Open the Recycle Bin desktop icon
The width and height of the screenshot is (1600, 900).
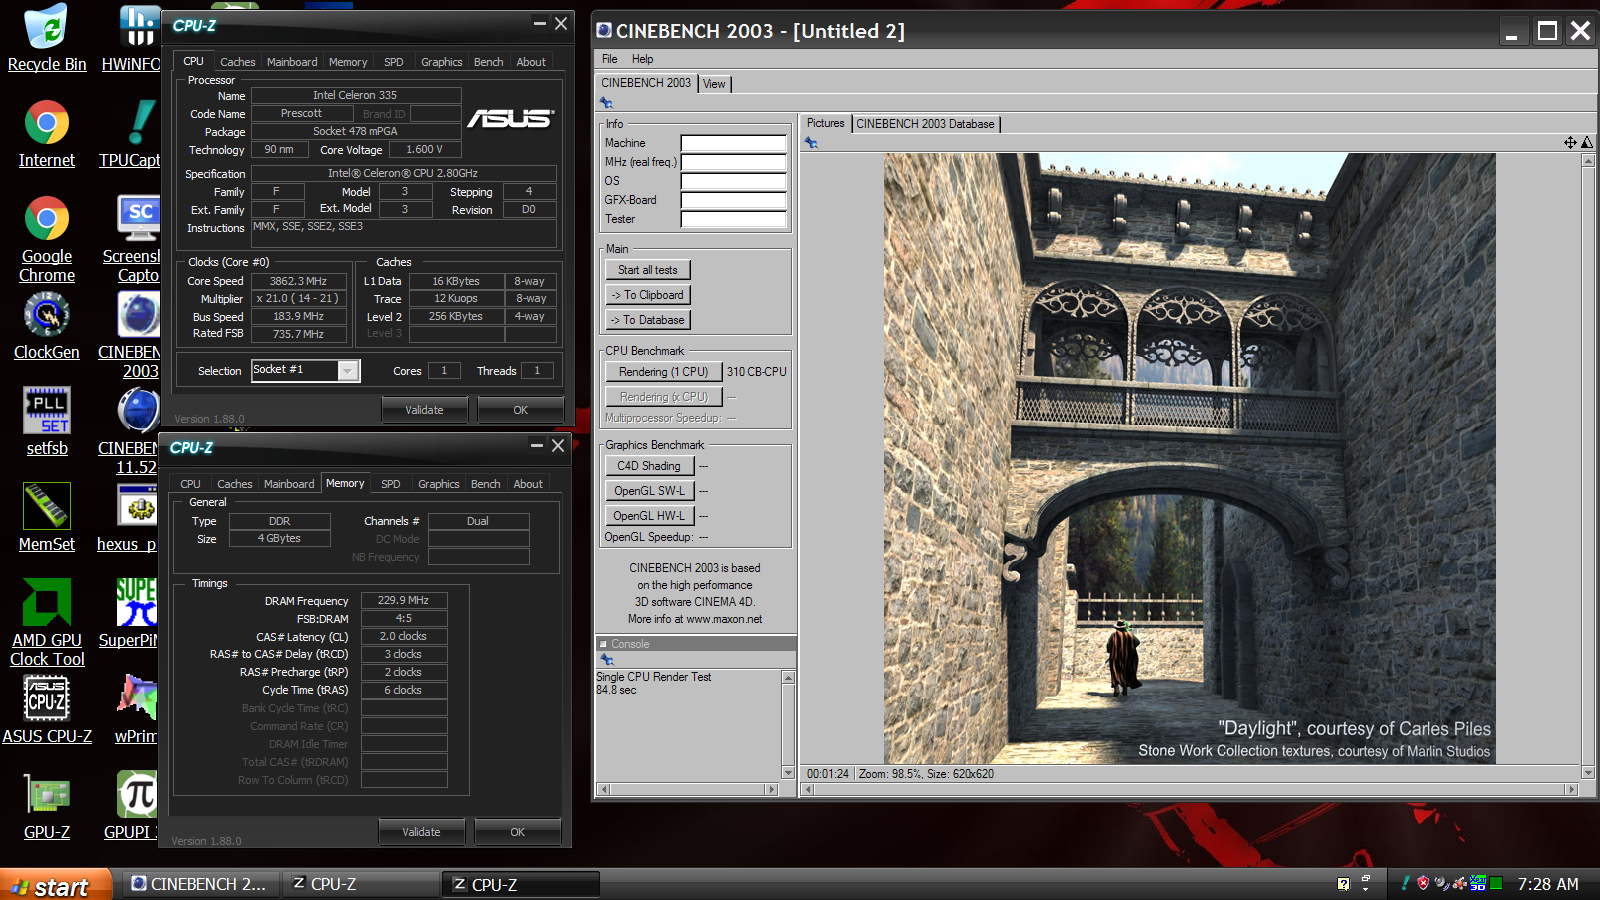[x=46, y=38]
